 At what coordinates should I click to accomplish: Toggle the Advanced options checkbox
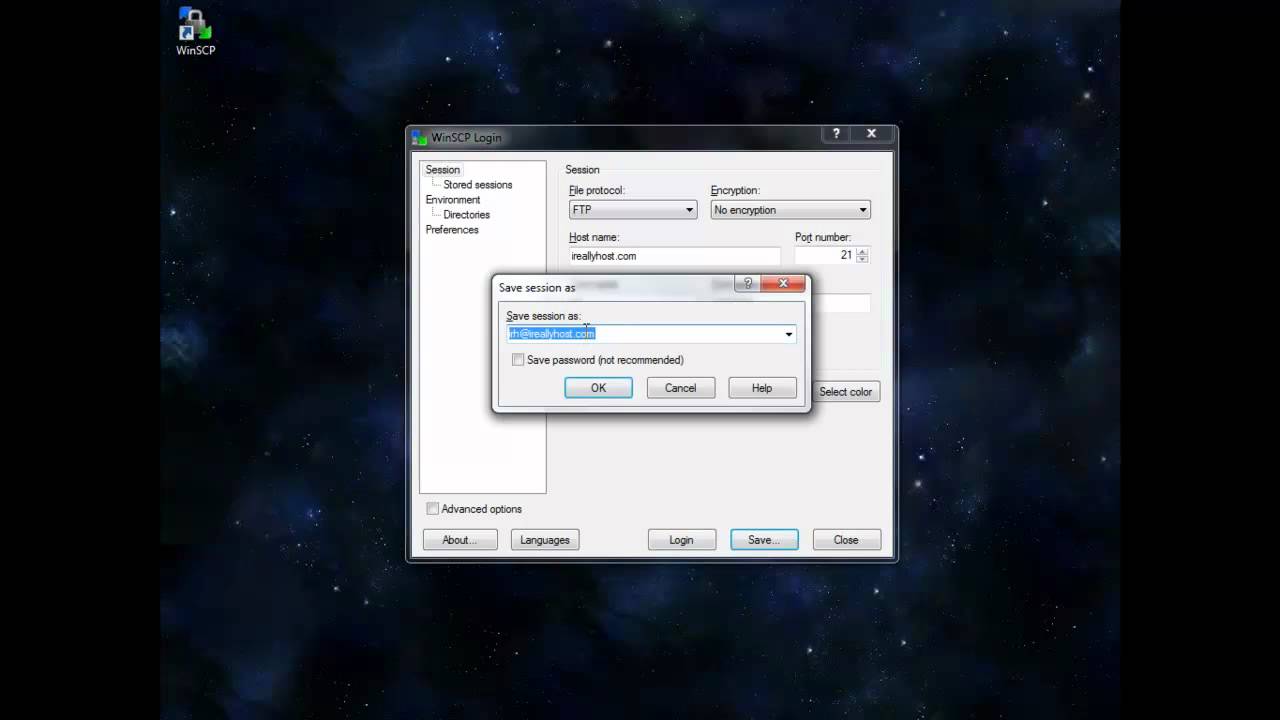coord(432,509)
